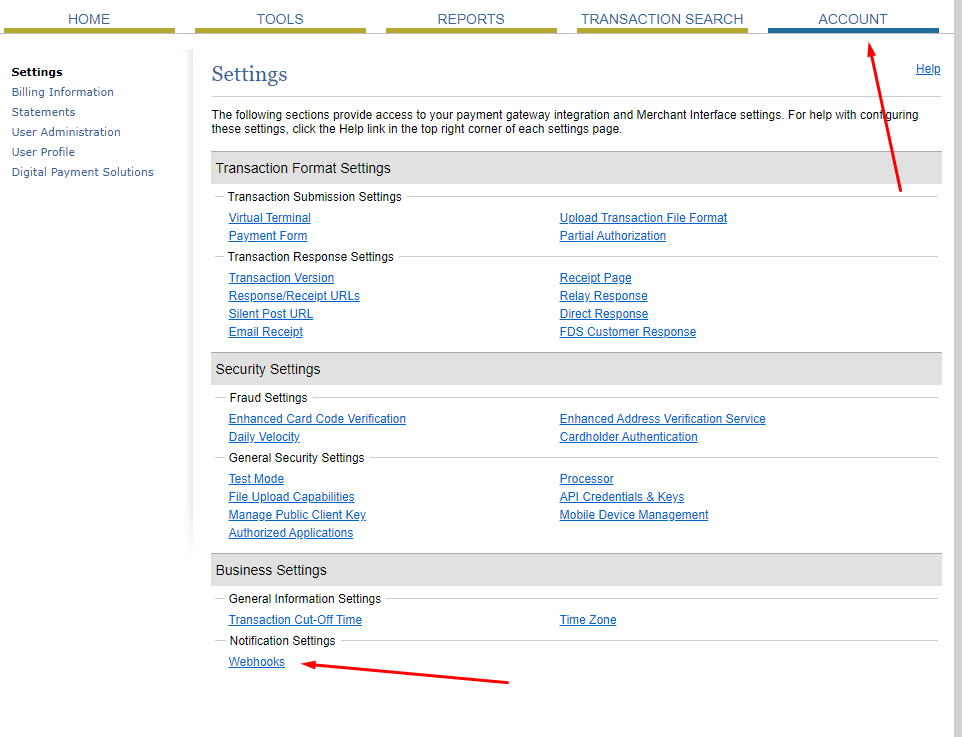Select Statements from the sidebar
The height and width of the screenshot is (737, 962).
43,112
